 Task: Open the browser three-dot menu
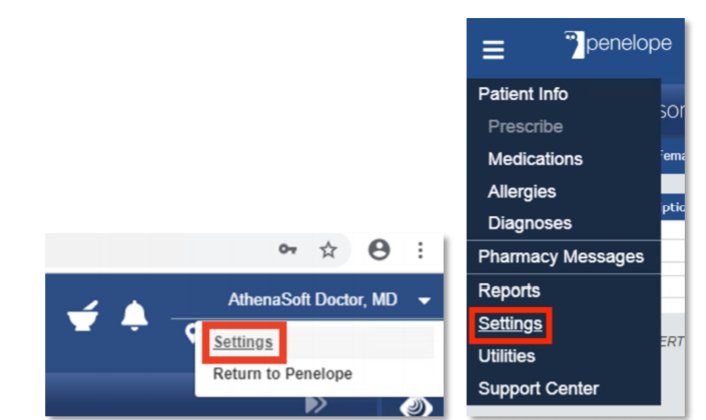point(420,250)
